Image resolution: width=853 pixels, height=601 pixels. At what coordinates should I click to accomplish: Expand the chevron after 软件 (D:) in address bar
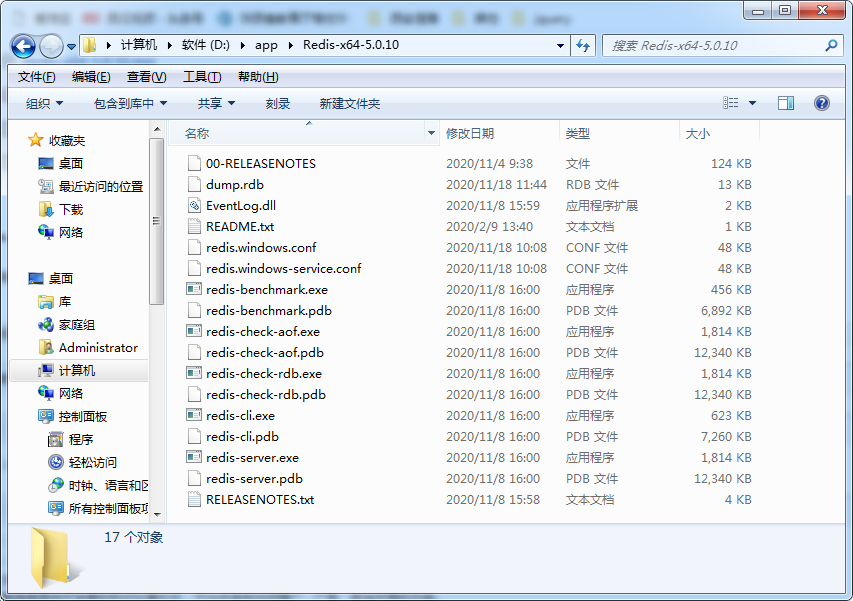tap(243, 45)
